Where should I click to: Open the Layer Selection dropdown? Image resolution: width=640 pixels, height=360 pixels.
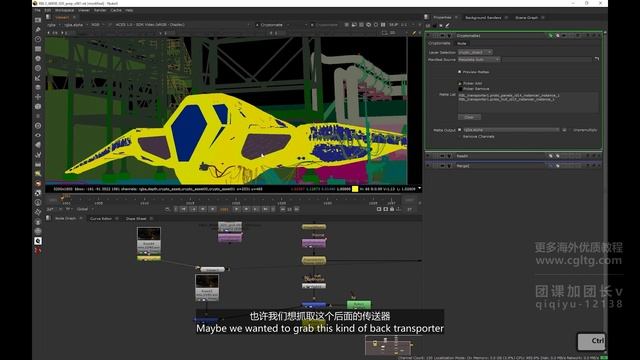click(475, 52)
